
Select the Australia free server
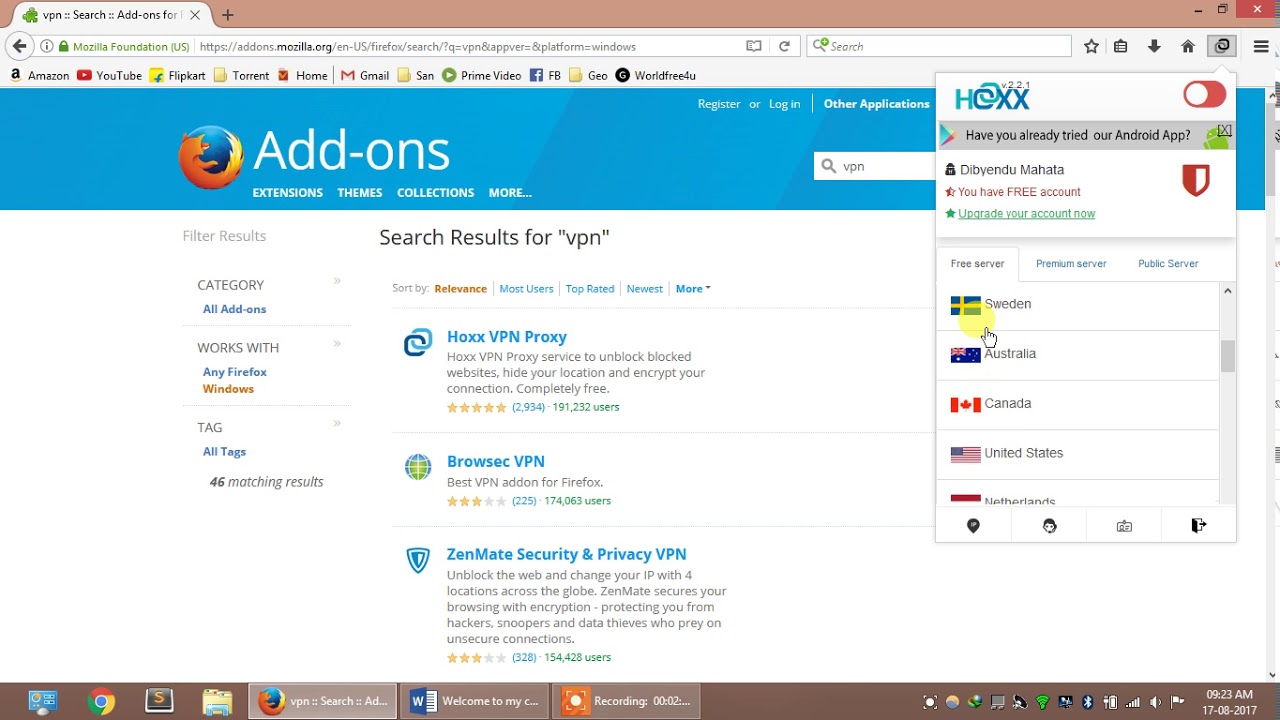pos(1078,354)
